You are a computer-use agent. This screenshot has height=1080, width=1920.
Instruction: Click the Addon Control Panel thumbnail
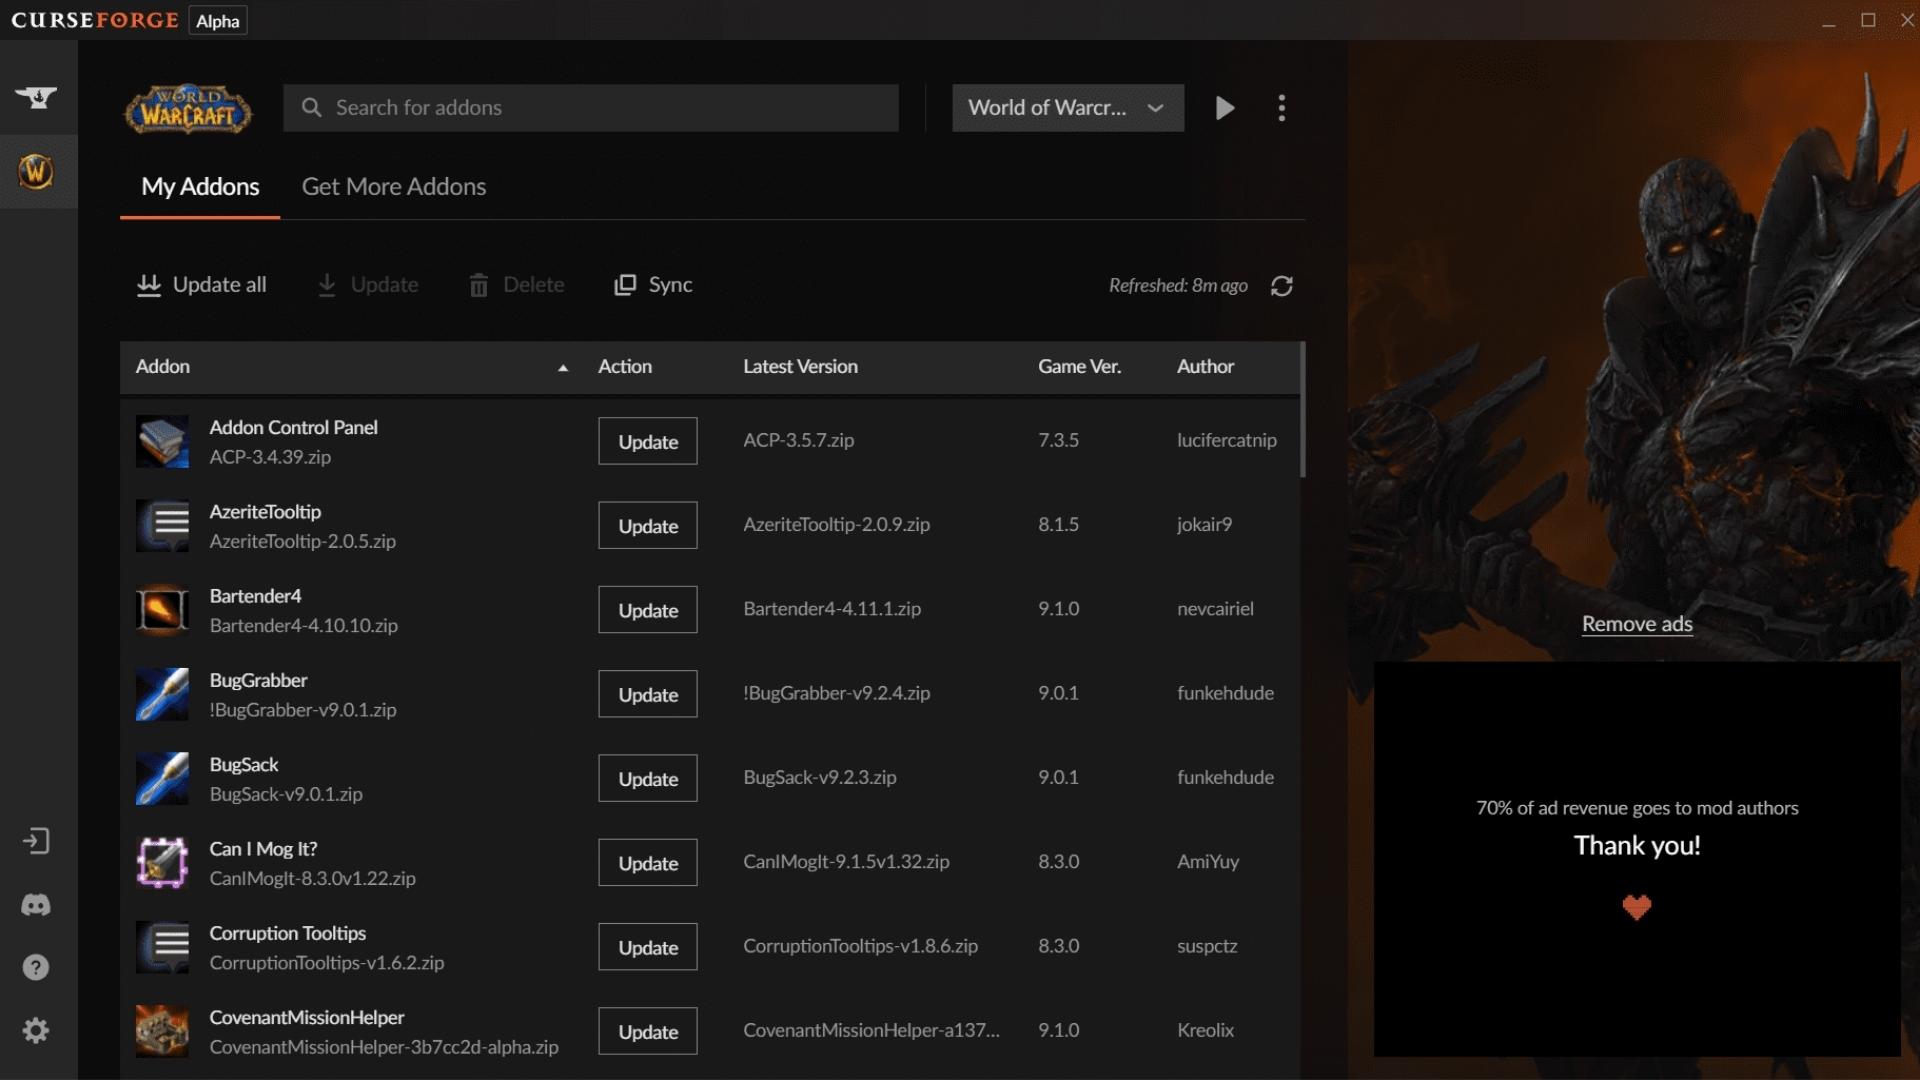162,441
